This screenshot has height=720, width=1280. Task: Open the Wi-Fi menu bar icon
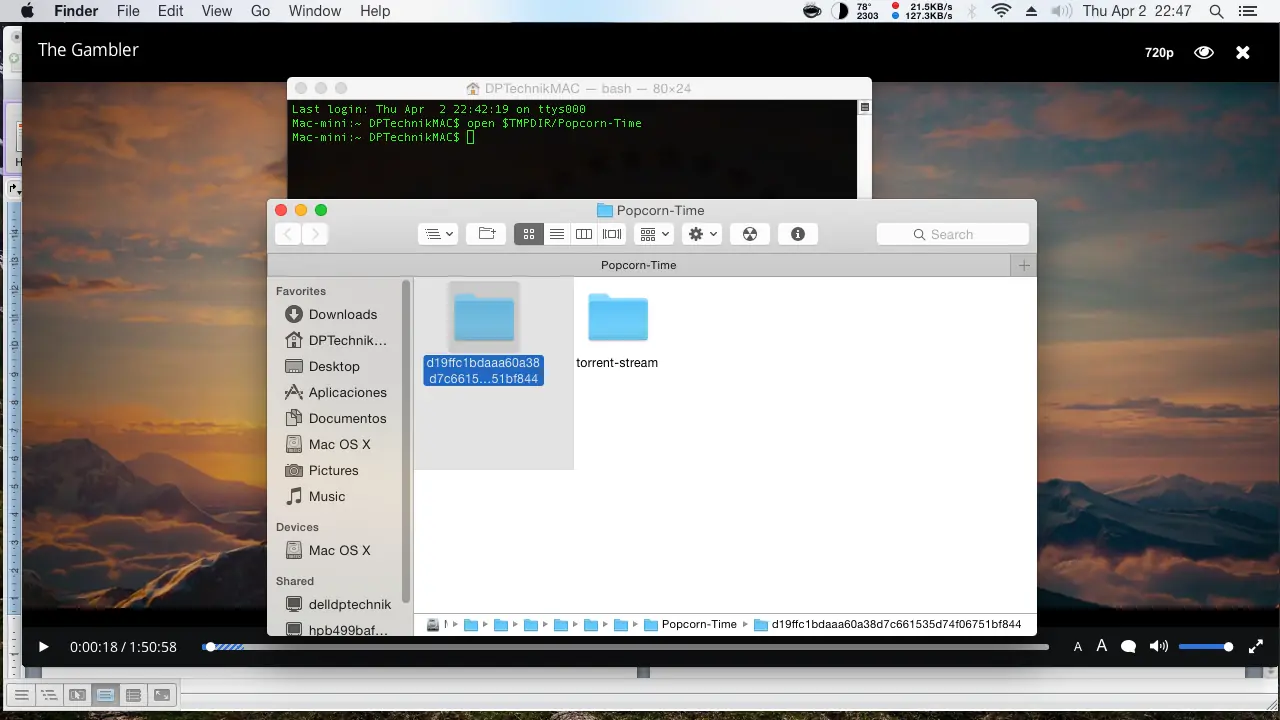[x=1001, y=11]
